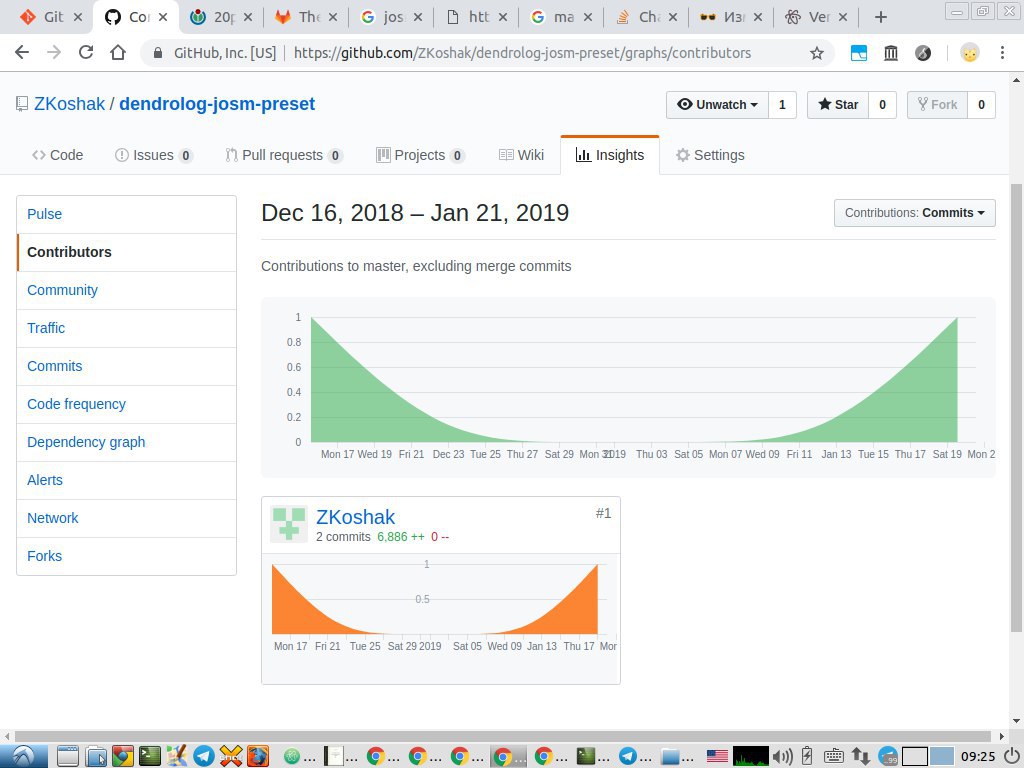The image size is (1024, 768).
Task: Open the stargazers count next to Star
Action: click(x=882, y=104)
